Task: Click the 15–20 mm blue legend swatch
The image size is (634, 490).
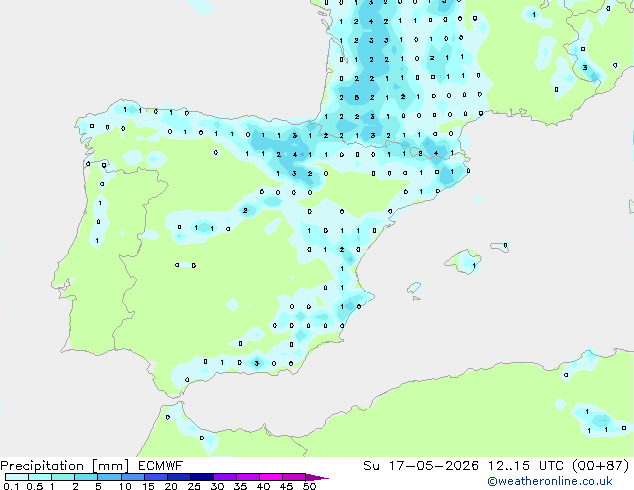Action: 156,477
